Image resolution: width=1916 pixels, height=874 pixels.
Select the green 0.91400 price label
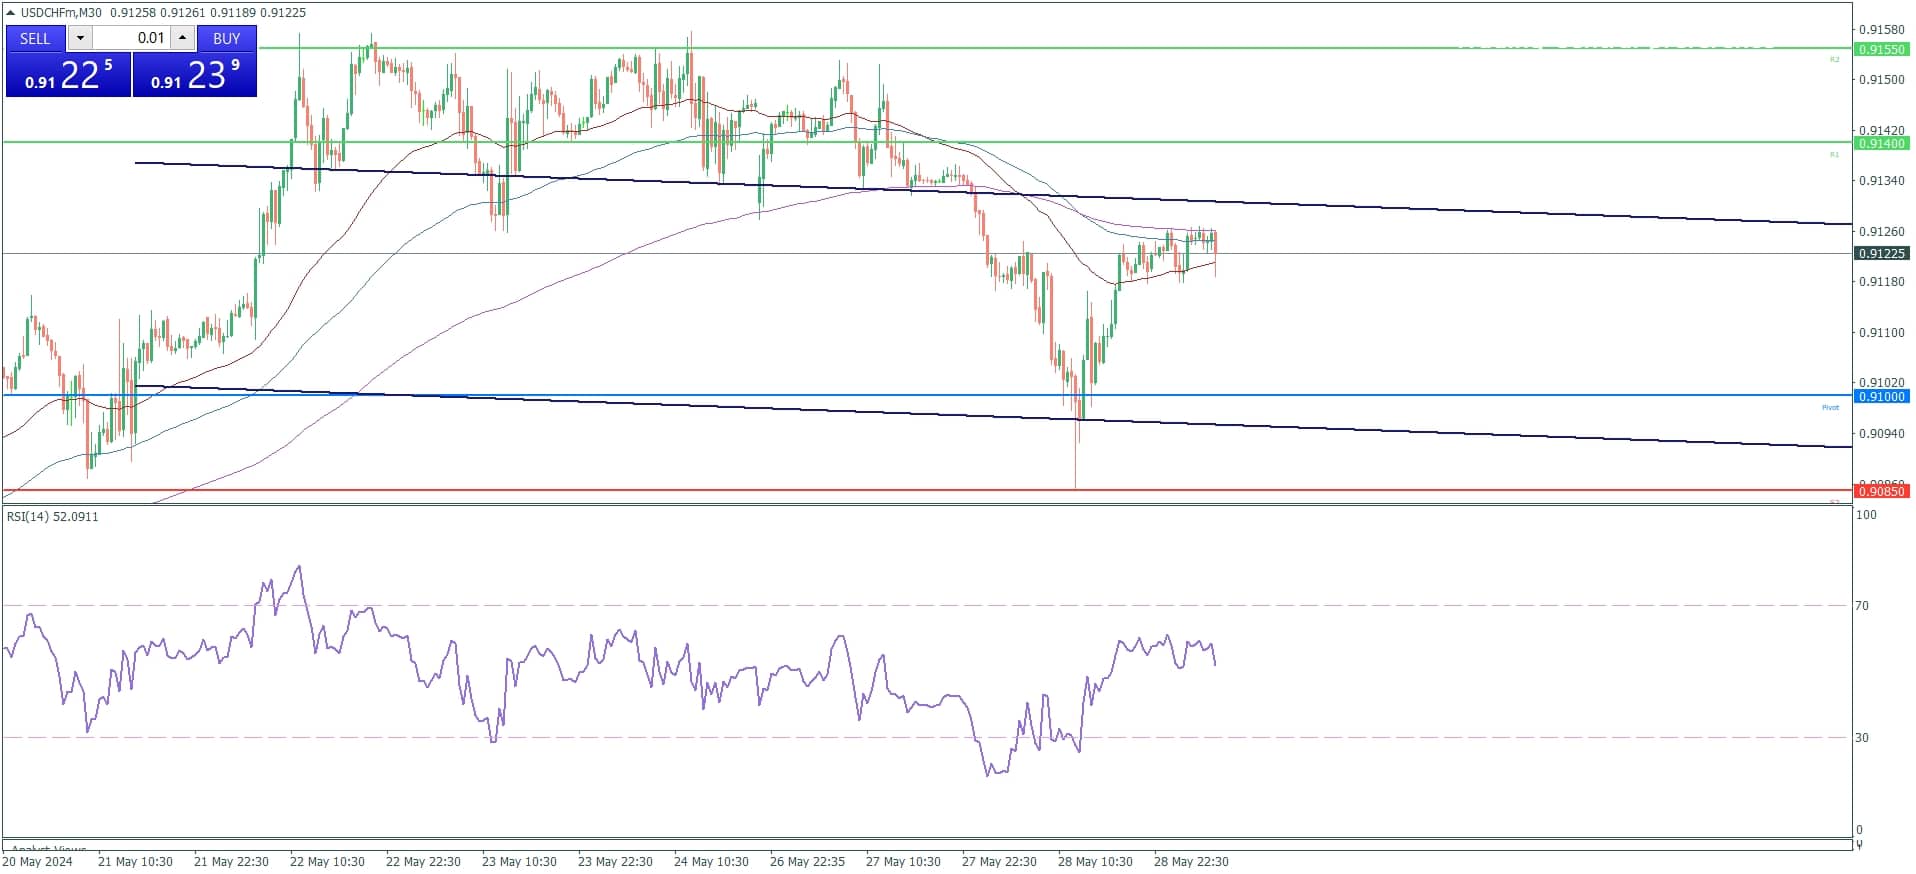coord(1882,144)
